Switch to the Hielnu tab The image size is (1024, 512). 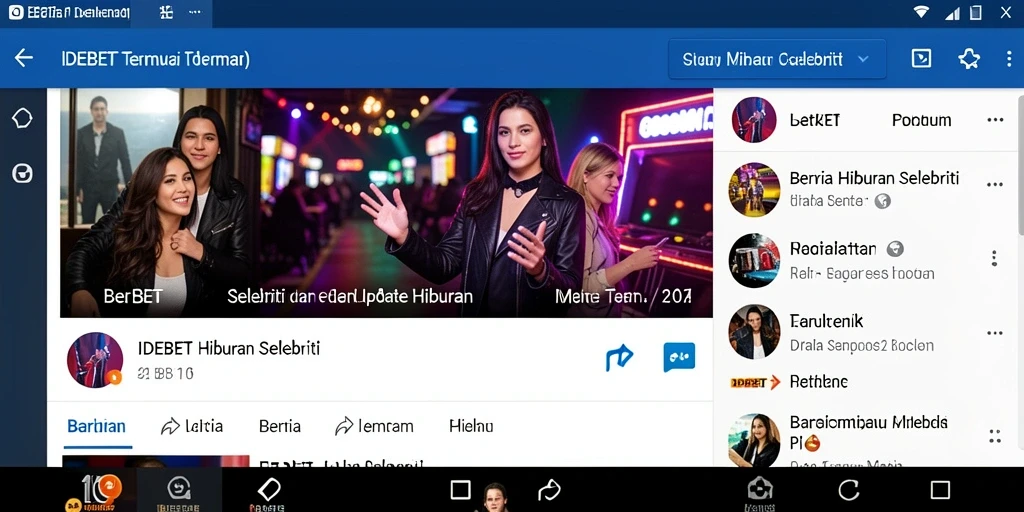(471, 426)
